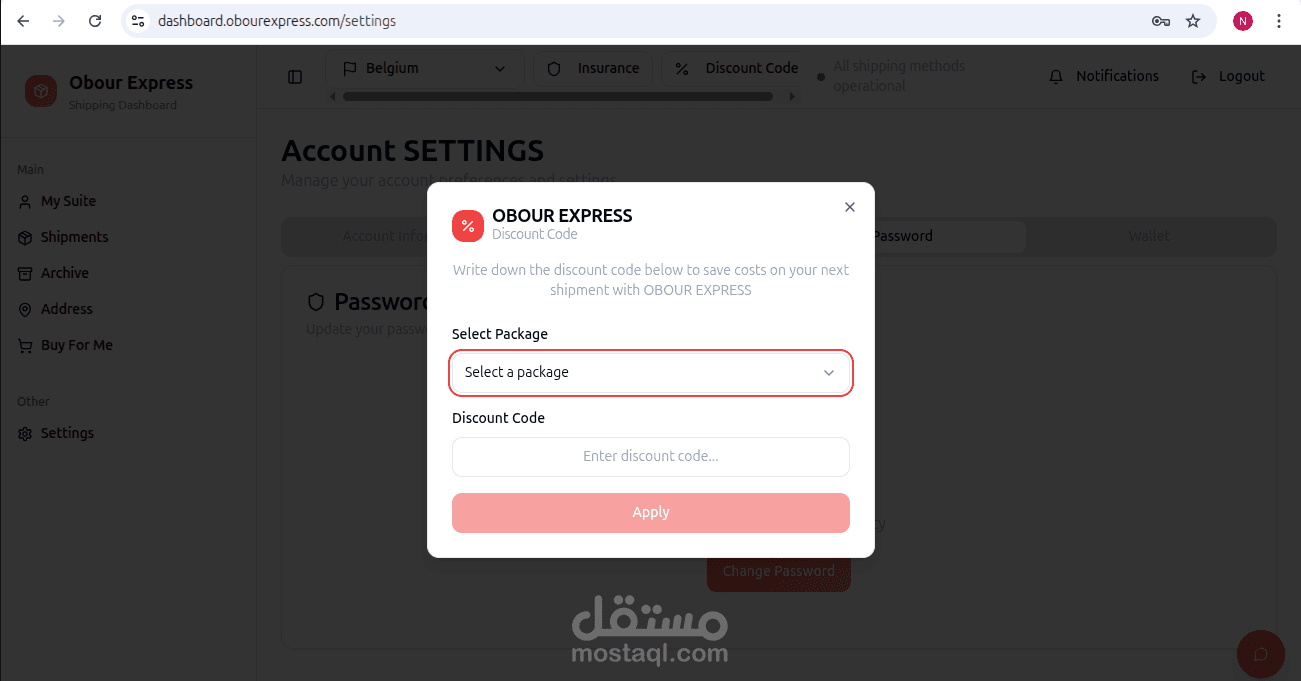This screenshot has width=1301, height=681.
Task: Click the toolbar horizontal scrollbar
Action: click(558, 97)
